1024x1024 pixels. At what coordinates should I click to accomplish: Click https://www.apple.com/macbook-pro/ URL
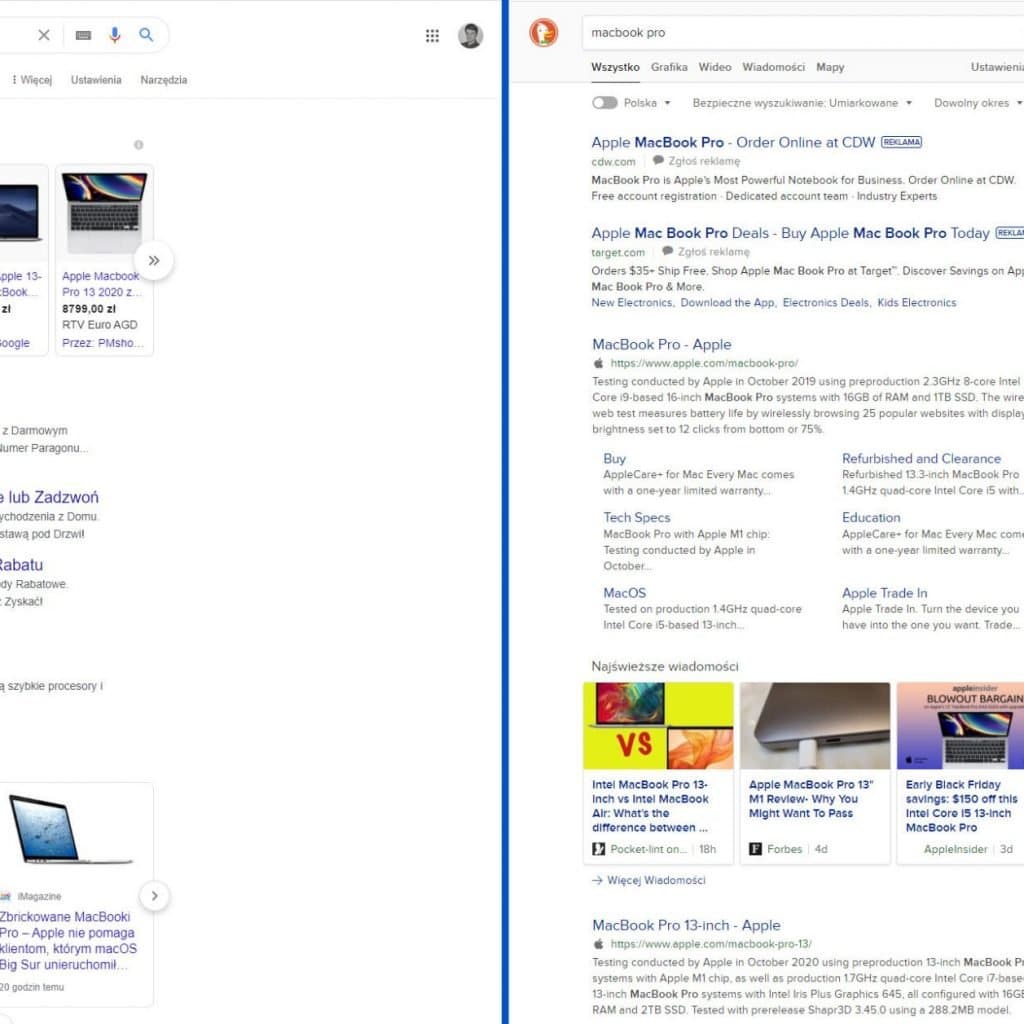point(704,363)
